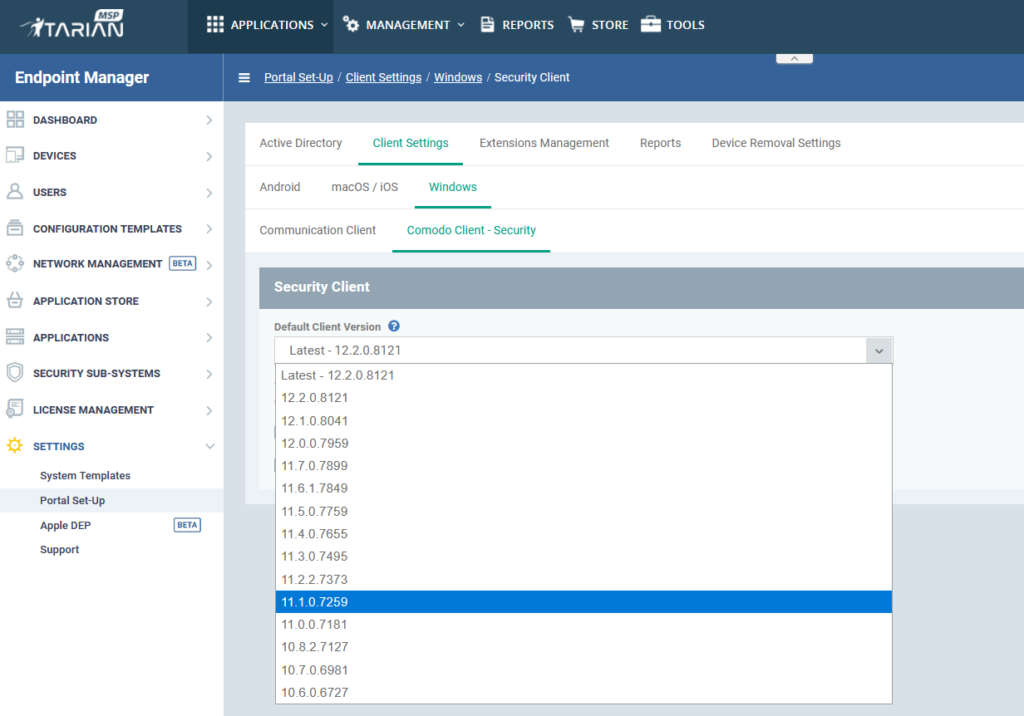
Task: Choose version 10.8.2.7127 from the list
Action: pyautogui.click(x=584, y=647)
